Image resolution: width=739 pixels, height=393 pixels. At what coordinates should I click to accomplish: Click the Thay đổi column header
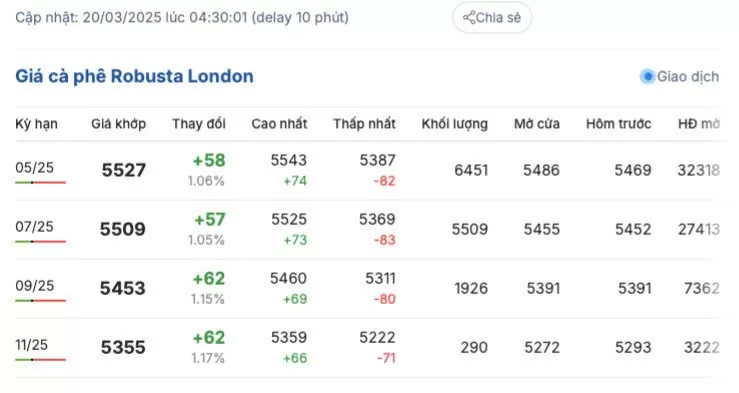198,124
